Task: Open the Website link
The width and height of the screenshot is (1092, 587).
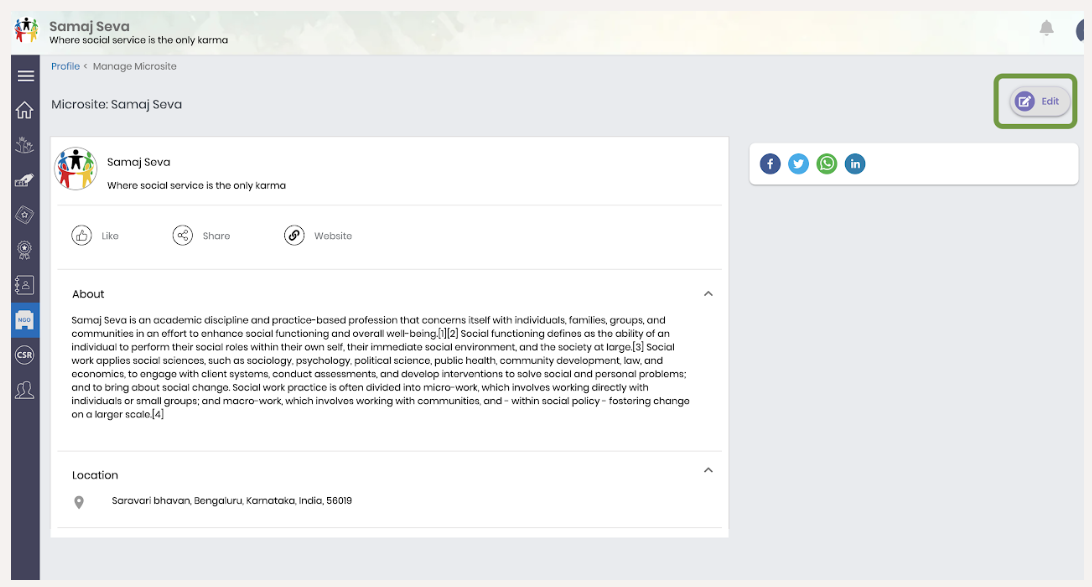Action: click(318, 236)
